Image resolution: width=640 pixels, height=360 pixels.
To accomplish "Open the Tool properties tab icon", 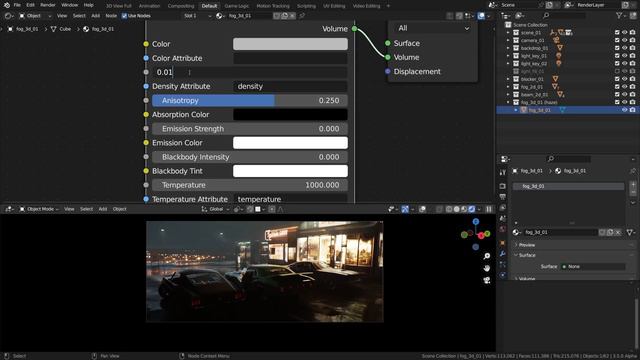I will pos(503,173).
